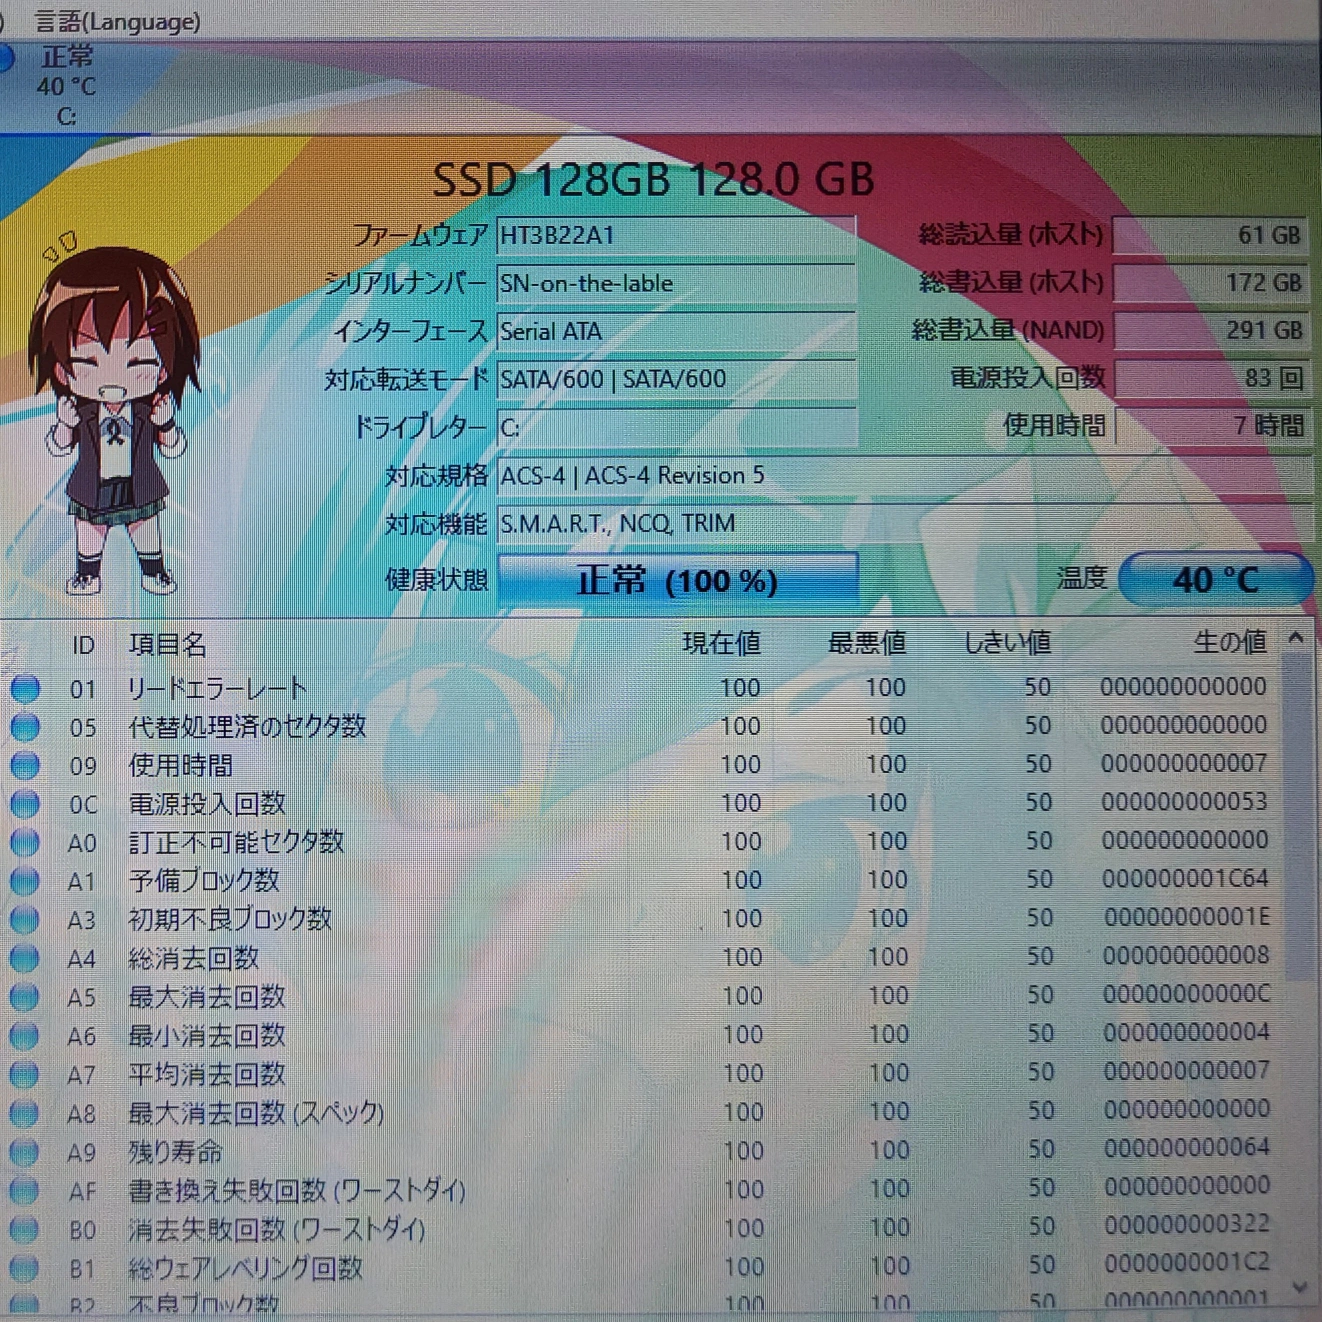
Task: Click the しきい値 column header
Action: (1007, 642)
